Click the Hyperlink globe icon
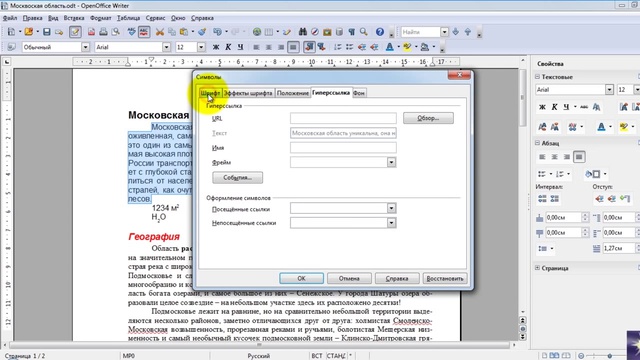This screenshot has width=640, height=360. coord(257,32)
